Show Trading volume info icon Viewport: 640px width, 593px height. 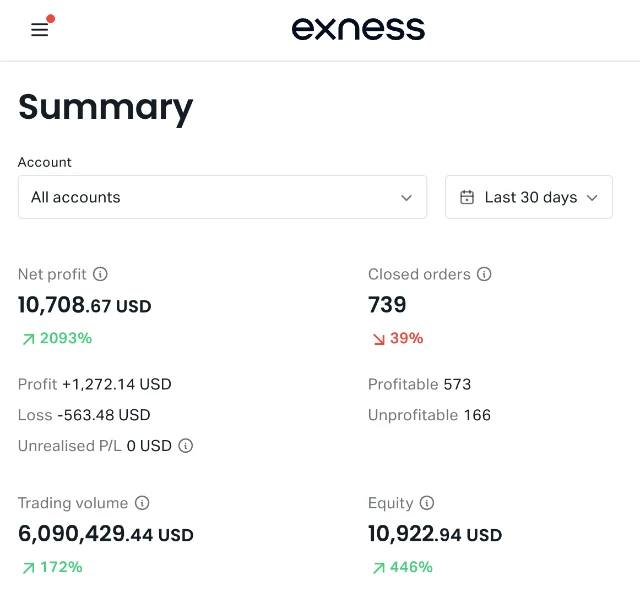(142, 503)
